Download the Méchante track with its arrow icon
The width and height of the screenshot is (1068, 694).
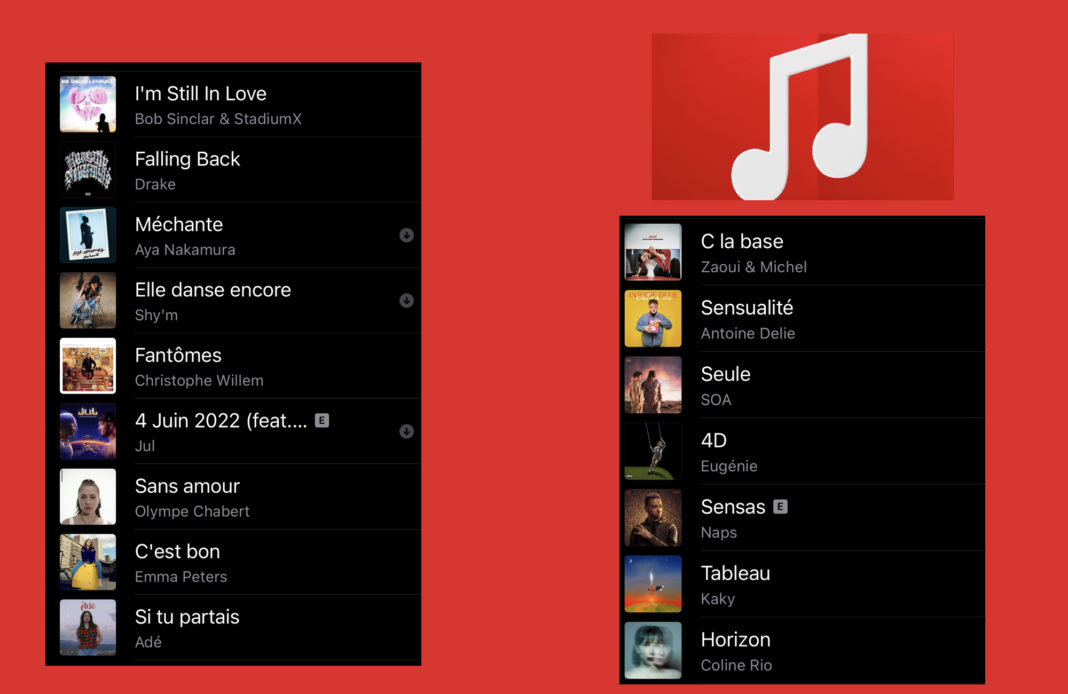tap(407, 235)
